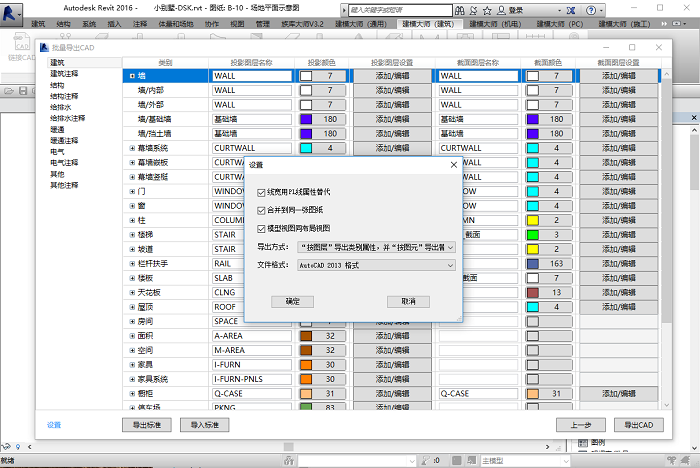Screen dimensions: 700x468
Task: Click the 上一步 button
Action: point(581,425)
